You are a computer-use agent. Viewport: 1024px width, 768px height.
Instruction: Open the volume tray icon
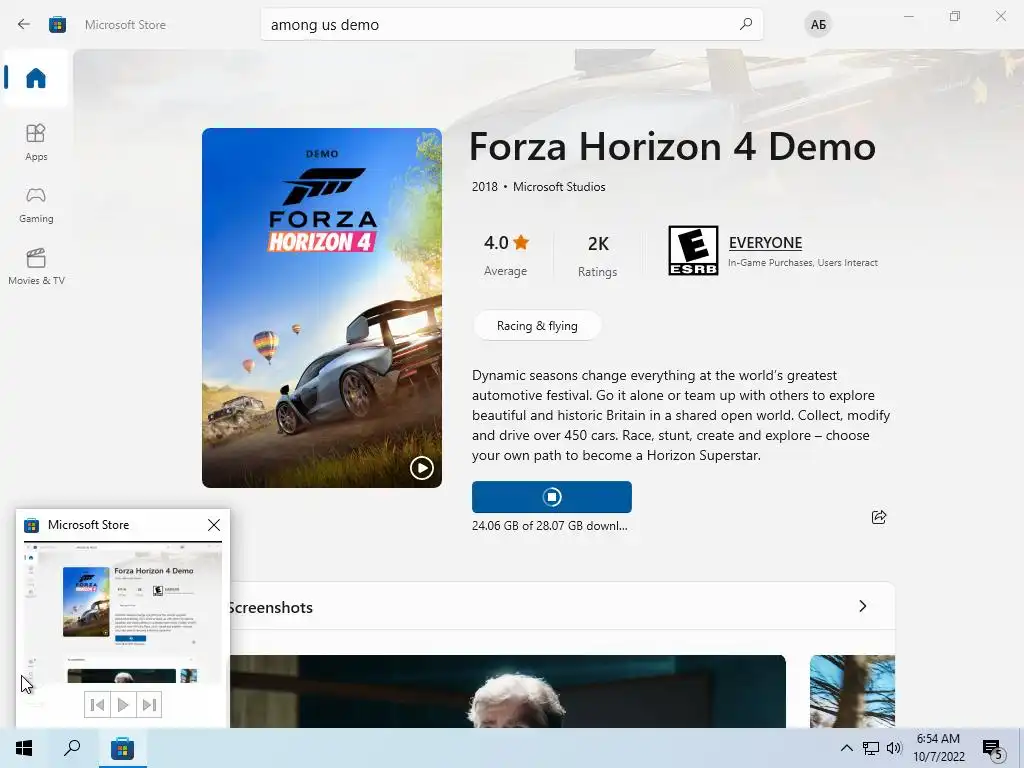tap(894, 748)
